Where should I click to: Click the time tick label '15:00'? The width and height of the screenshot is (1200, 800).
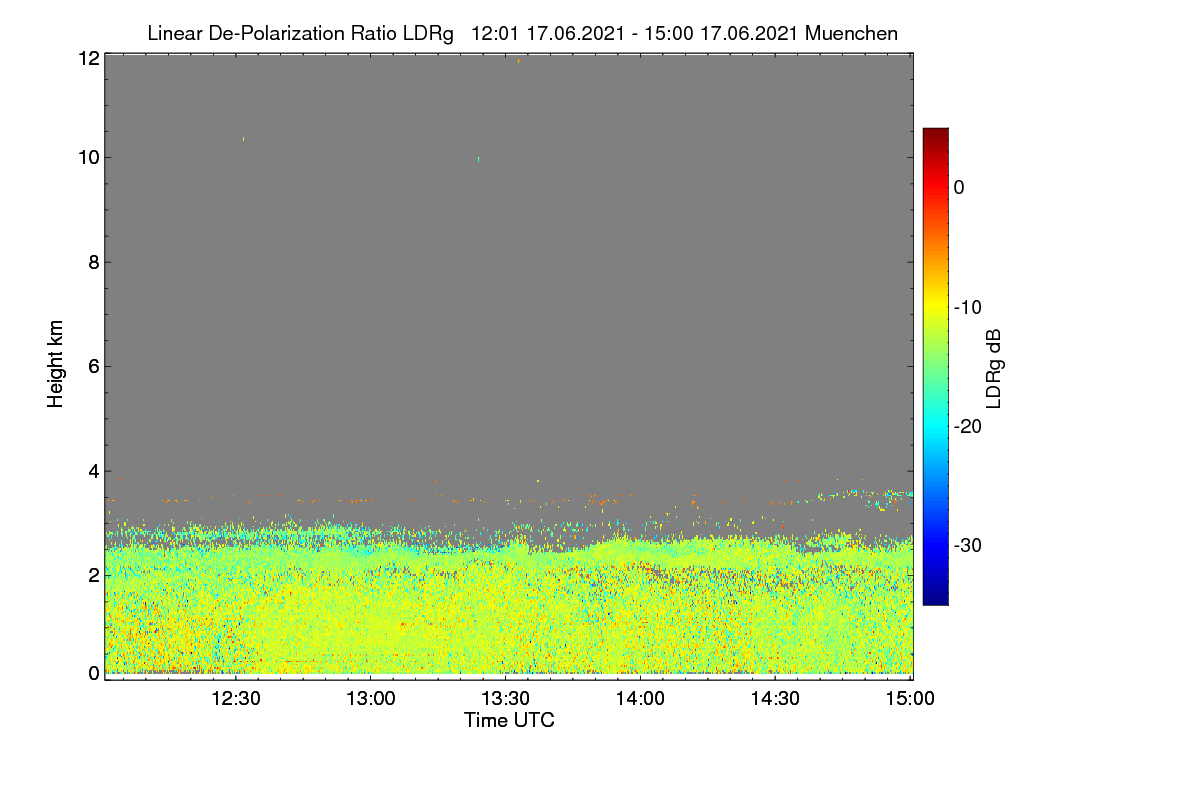[911, 699]
